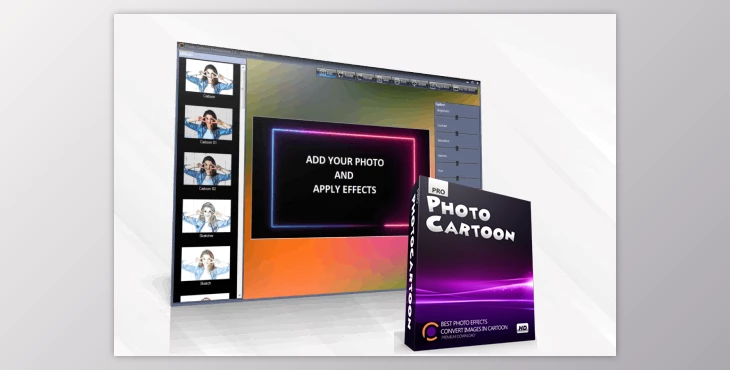Click the 'APPLY EFFECTS' text
This screenshot has height=370, width=730.
(345, 189)
